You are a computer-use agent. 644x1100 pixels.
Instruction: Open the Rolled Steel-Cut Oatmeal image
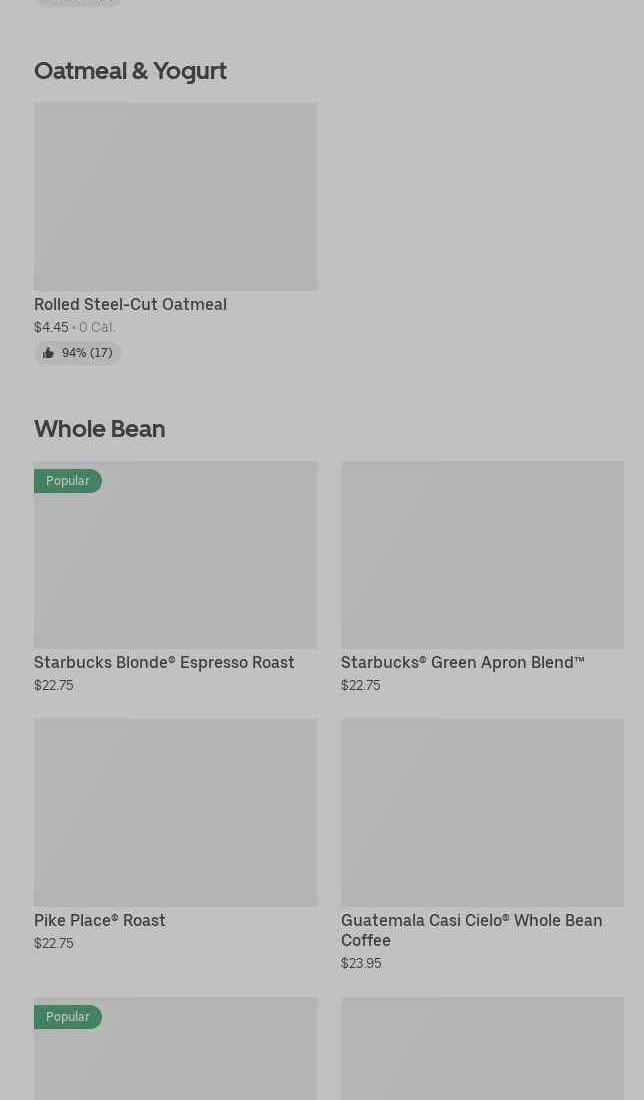click(x=175, y=196)
